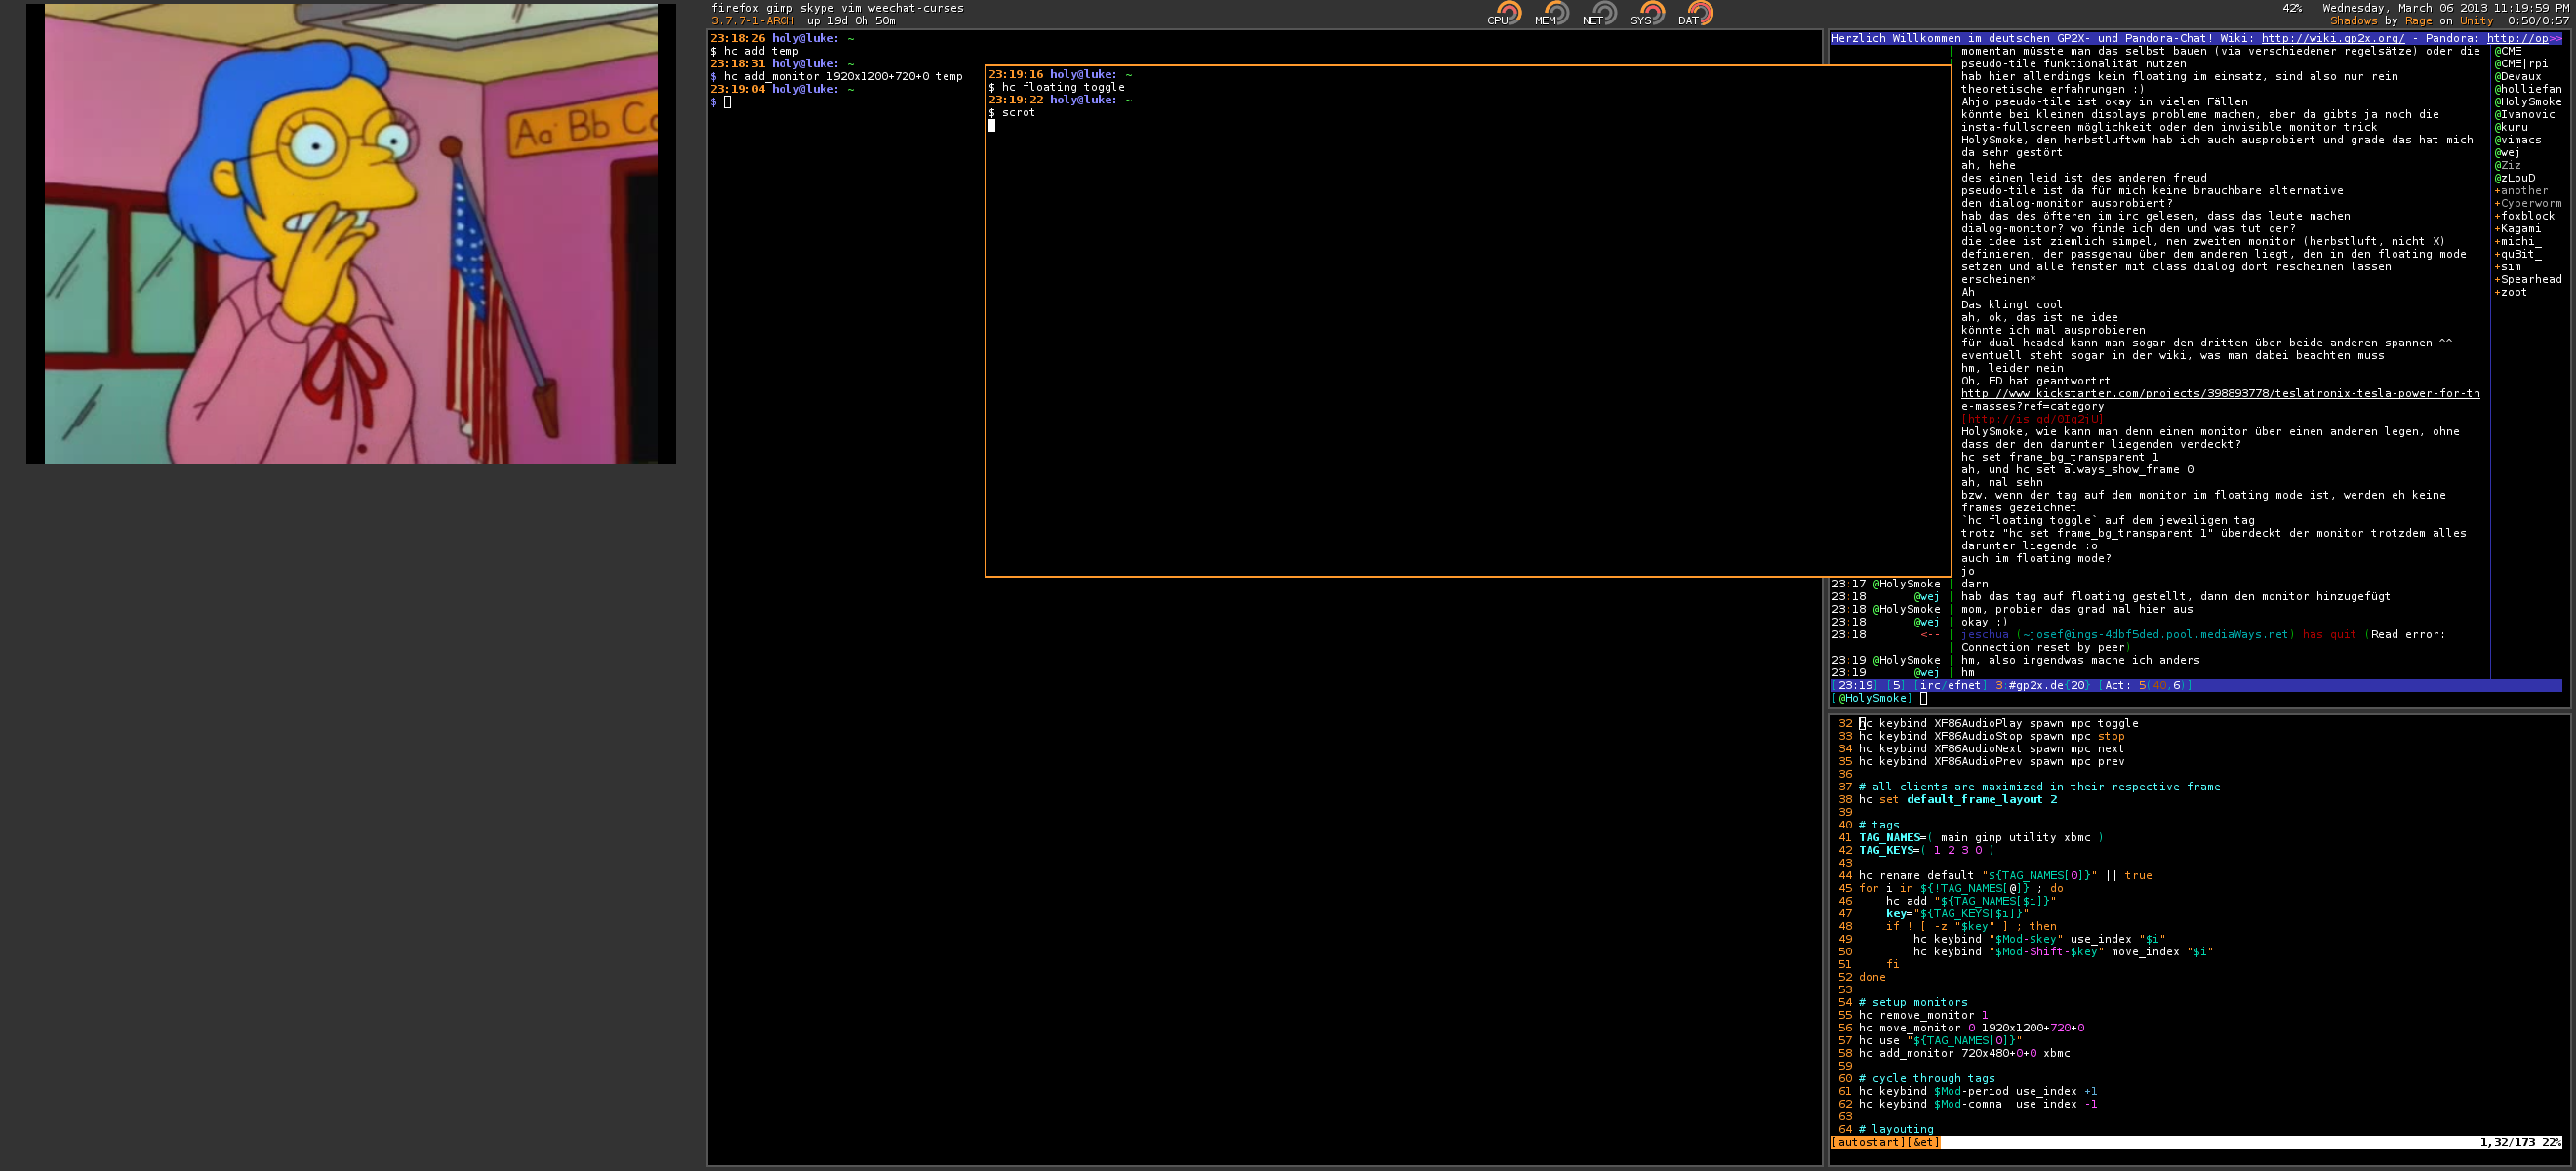Screen dimensions: 2576x1171
Task: Click vim line 38 'hc set default_frame_layout 2'
Action: pos(1958,799)
